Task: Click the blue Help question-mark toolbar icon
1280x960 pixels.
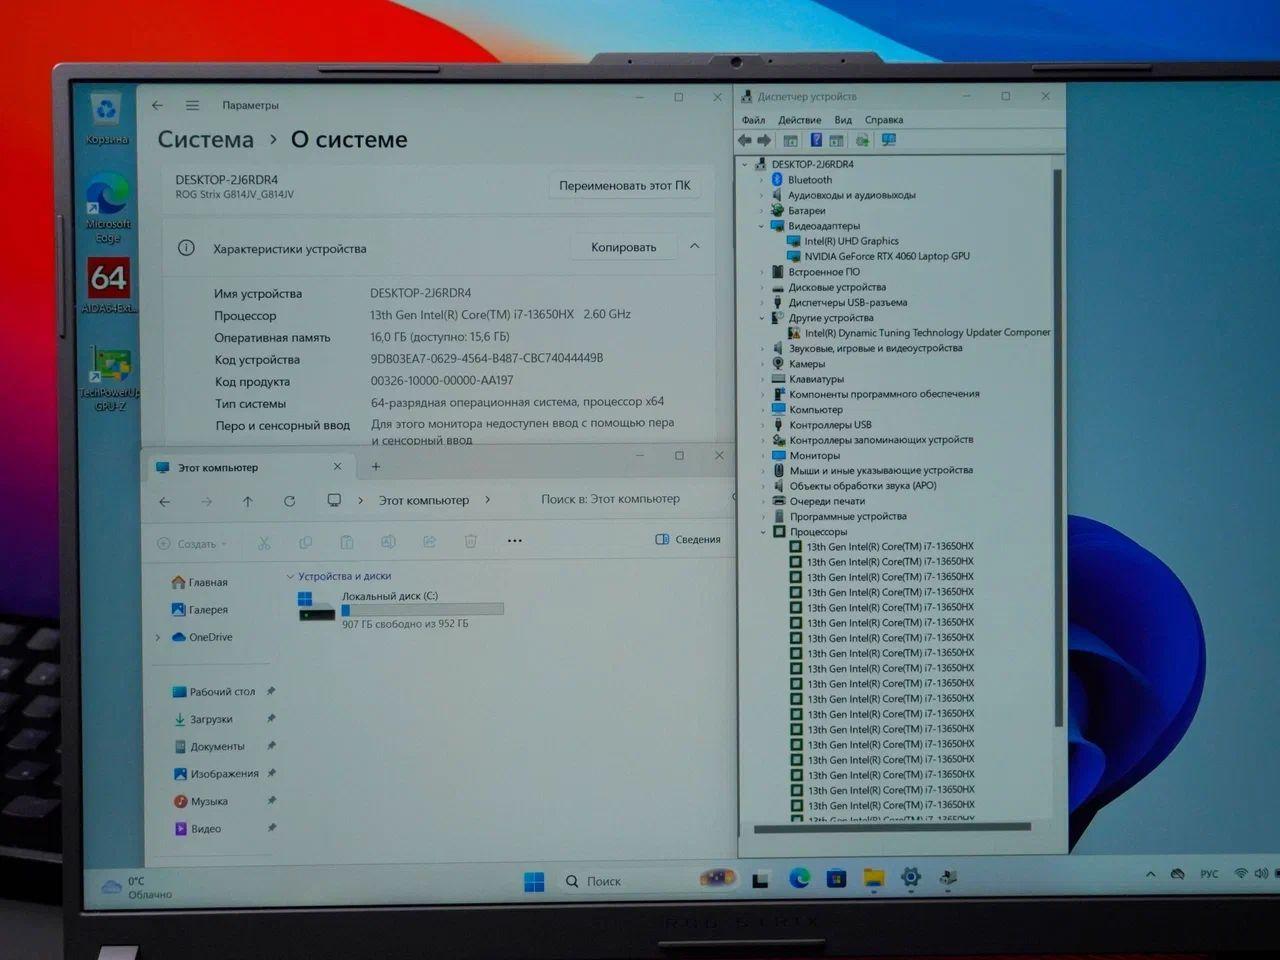Action: 816,141
